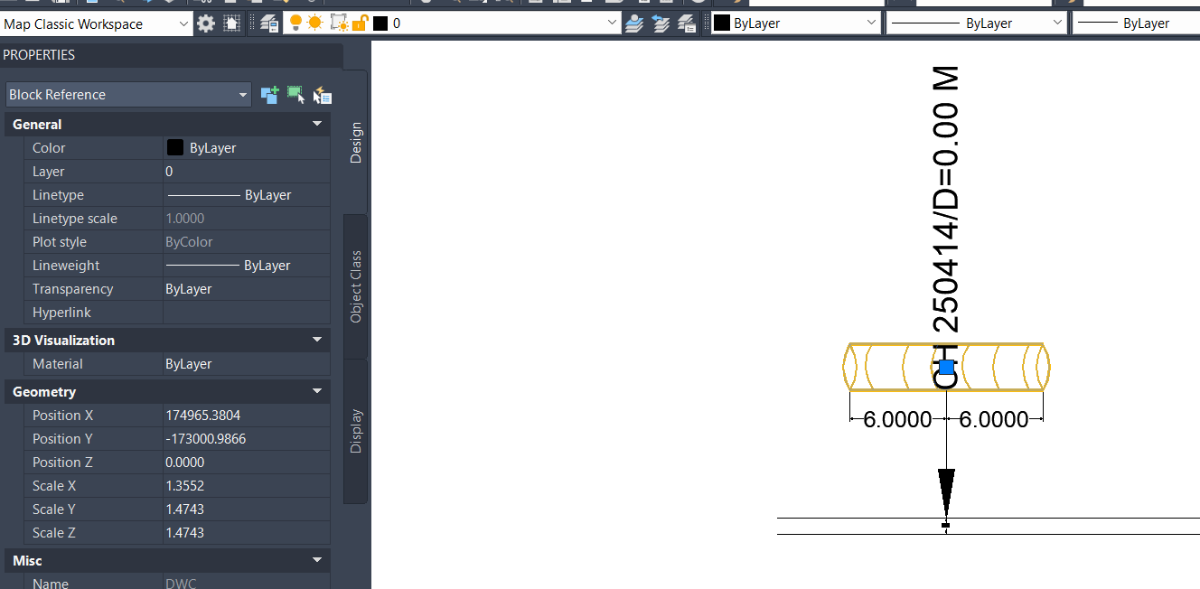Click the Plot style ByColor value
Screen dimensions: 1200x589
point(246,242)
